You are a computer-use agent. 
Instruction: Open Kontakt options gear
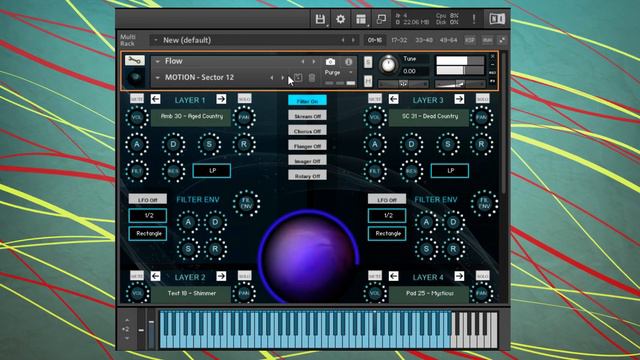[x=340, y=19]
